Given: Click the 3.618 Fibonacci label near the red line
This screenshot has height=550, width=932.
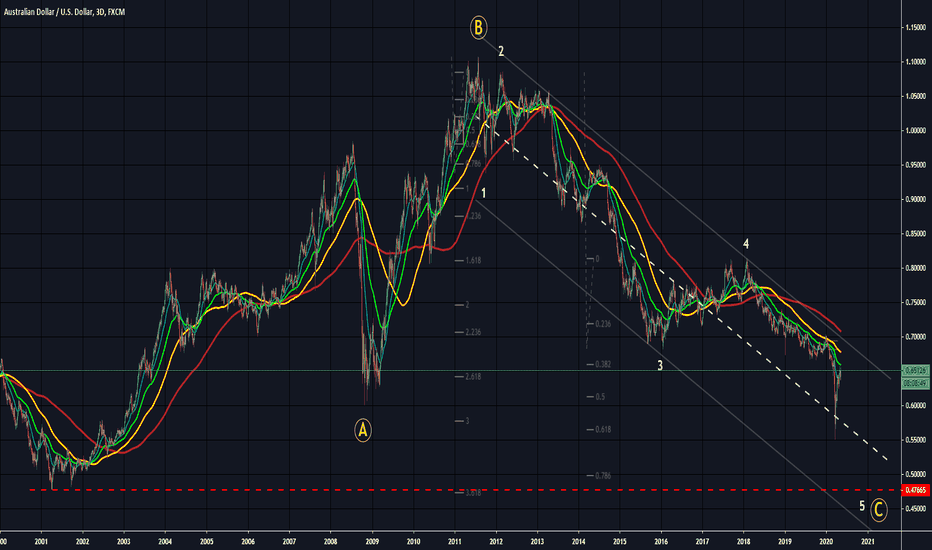Looking at the screenshot, I should pos(474,493).
